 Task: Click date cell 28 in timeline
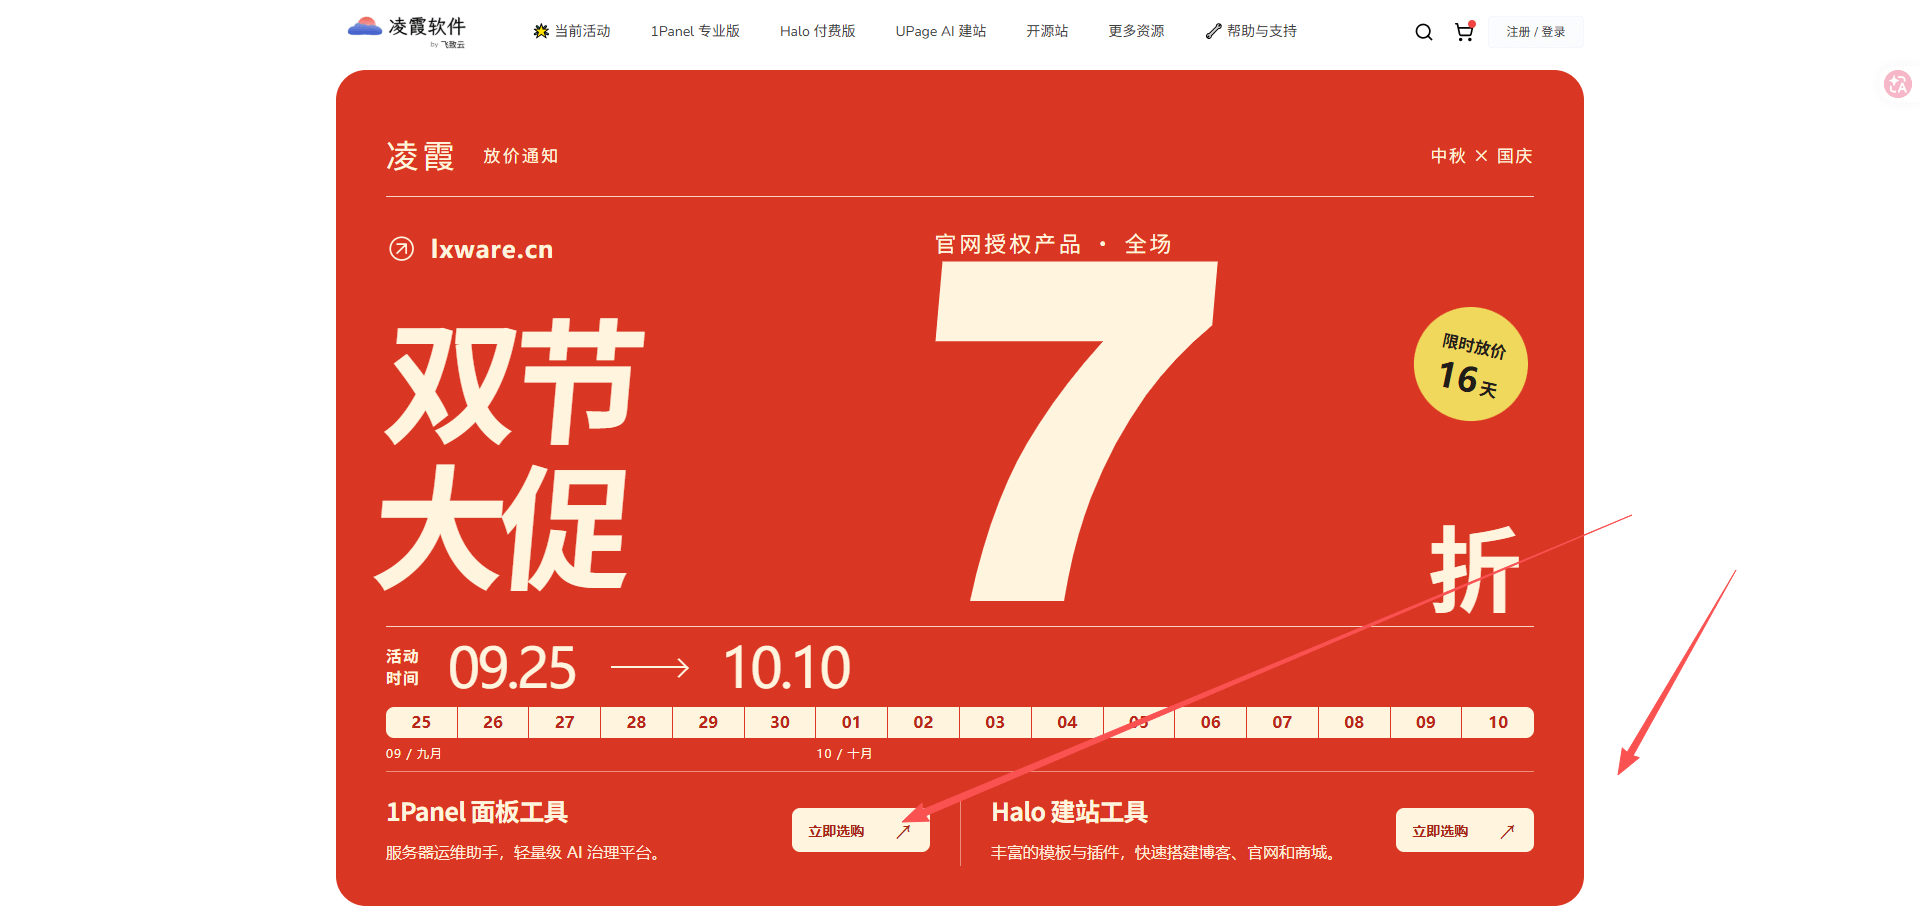coord(636,722)
